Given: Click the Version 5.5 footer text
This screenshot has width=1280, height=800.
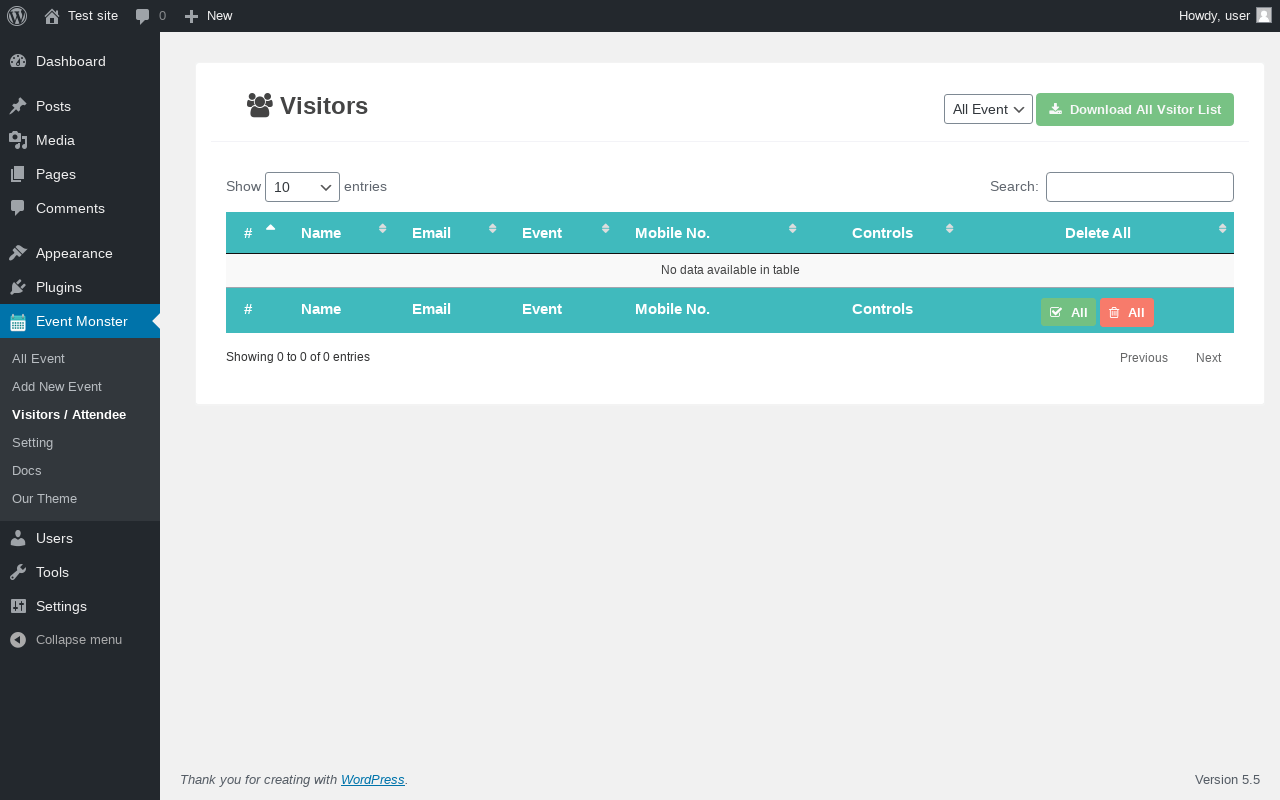Looking at the screenshot, I should [x=1227, y=780].
